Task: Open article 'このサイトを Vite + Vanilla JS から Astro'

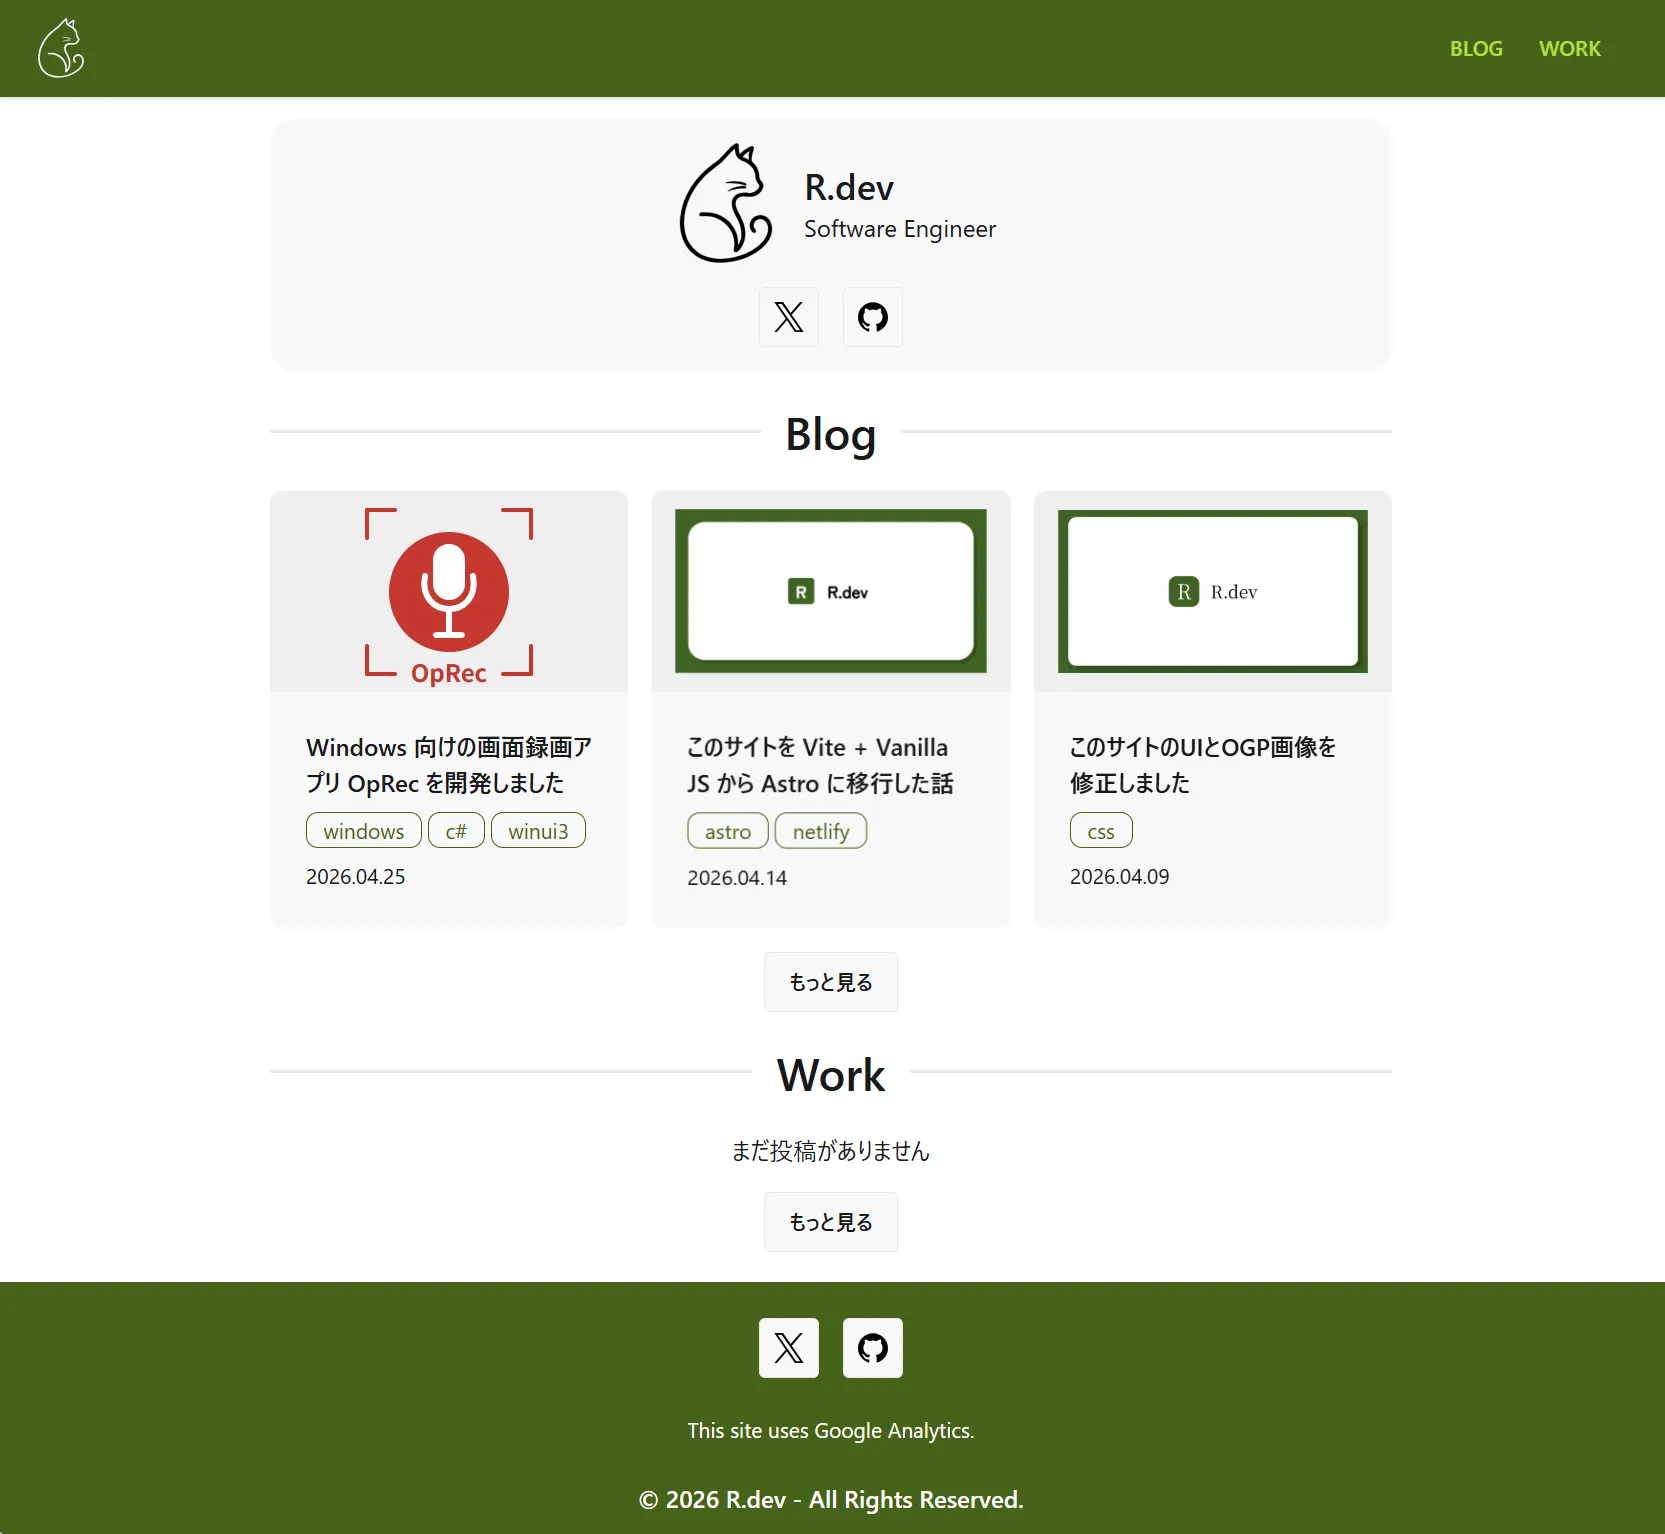Action: point(820,765)
